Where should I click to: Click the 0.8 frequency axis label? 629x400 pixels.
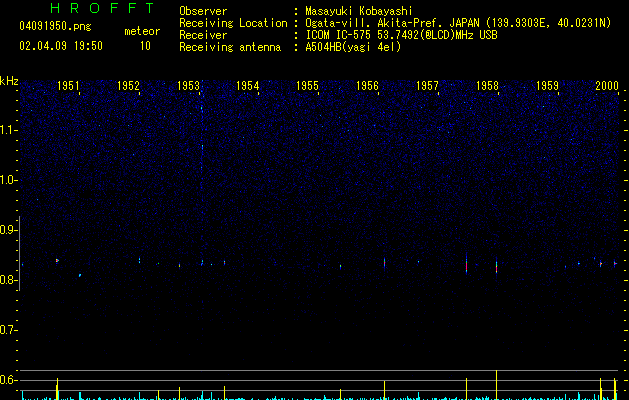pyautogui.click(x=8, y=280)
